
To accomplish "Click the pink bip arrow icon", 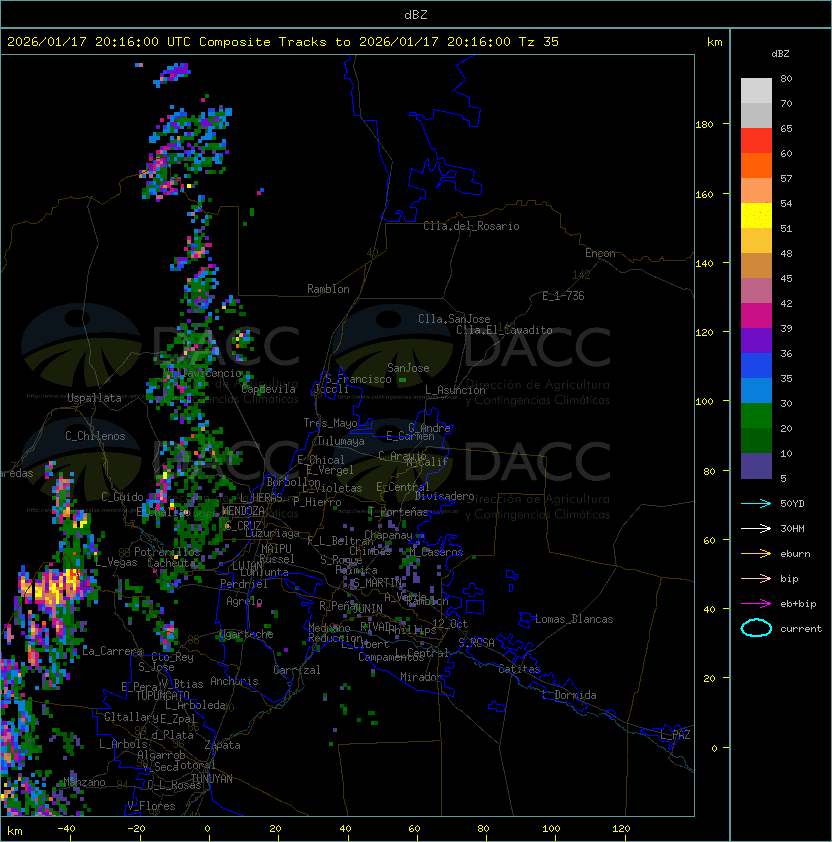I will pyautogui.click(x=756, y=578).
